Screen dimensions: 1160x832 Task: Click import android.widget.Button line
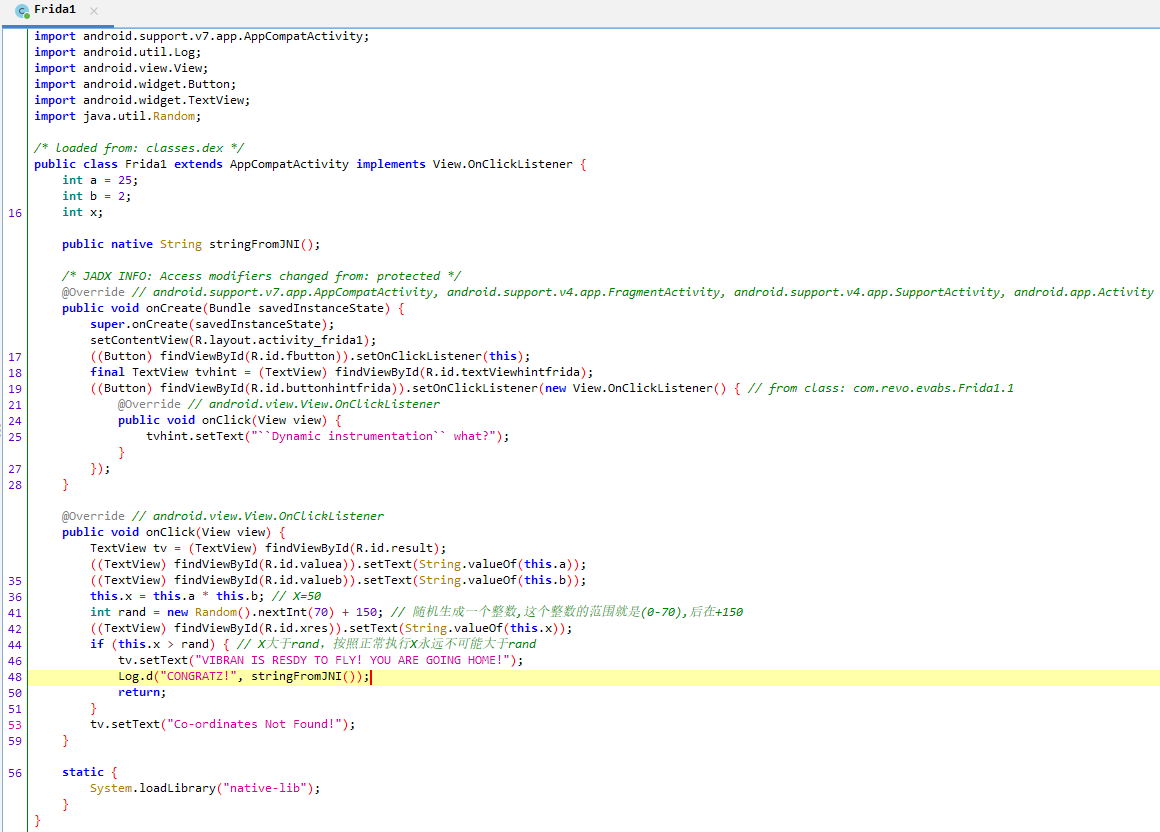point(135,84)
